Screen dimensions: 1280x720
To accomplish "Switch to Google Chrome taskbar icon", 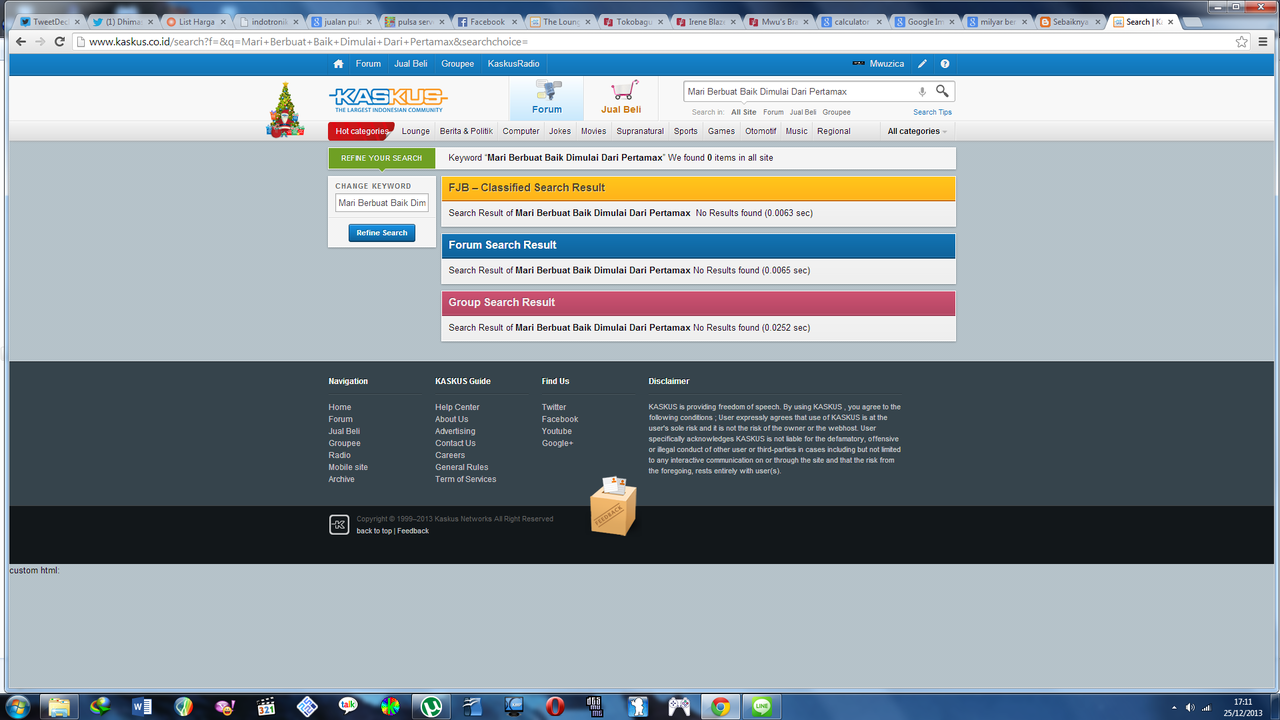I will [x=720, y=706].
